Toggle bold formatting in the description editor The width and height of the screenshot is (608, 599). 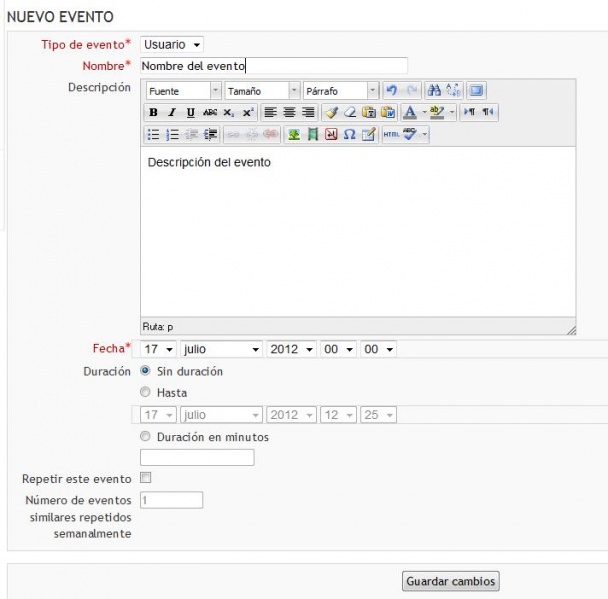coord(153,113)
